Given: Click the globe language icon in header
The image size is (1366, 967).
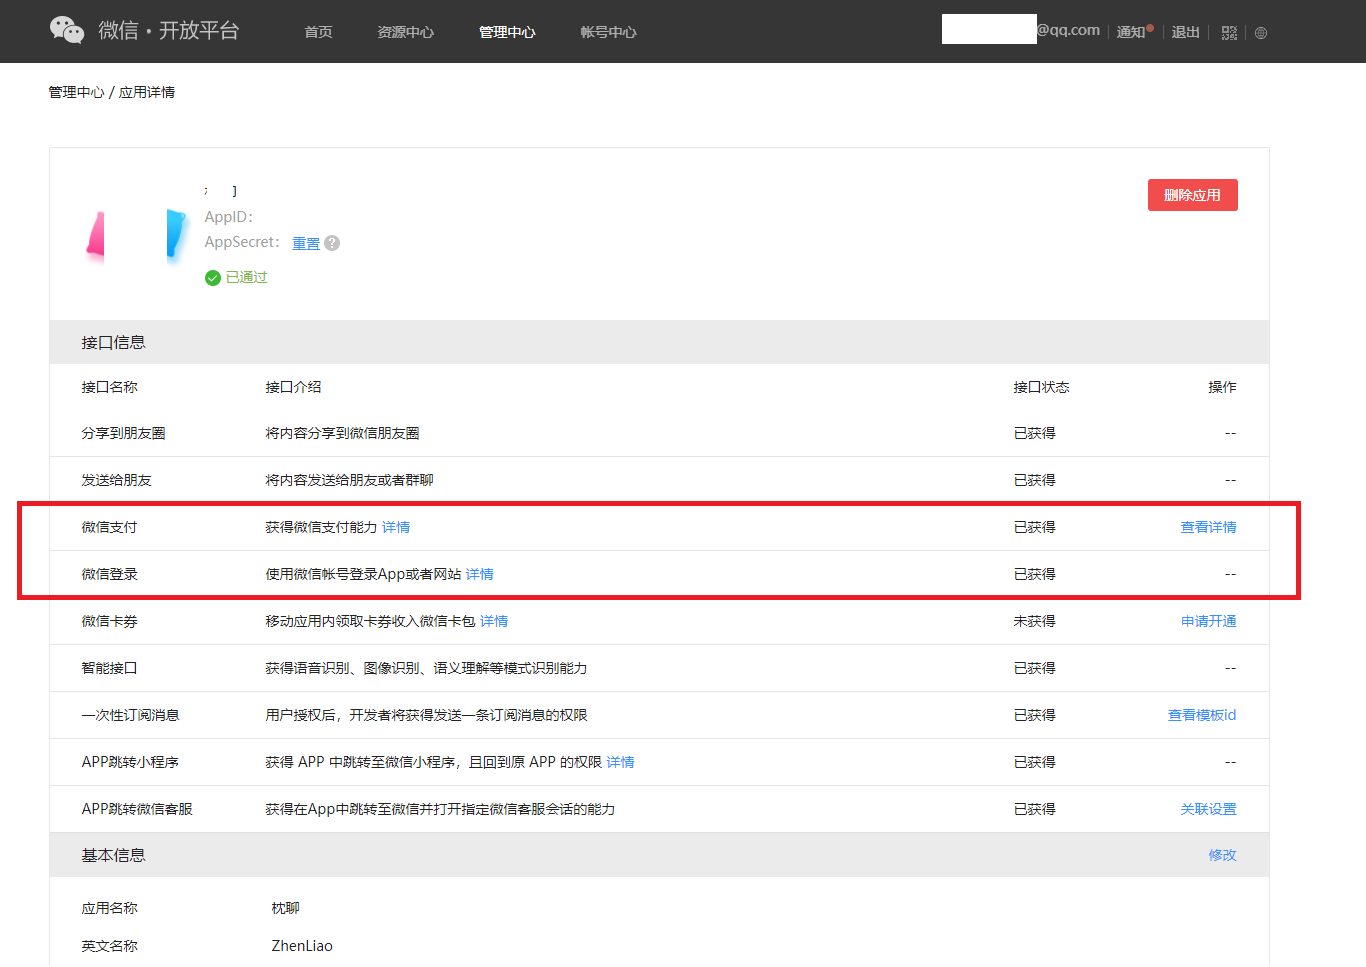Looking at the screenshot, I should tap(1261, 33).
